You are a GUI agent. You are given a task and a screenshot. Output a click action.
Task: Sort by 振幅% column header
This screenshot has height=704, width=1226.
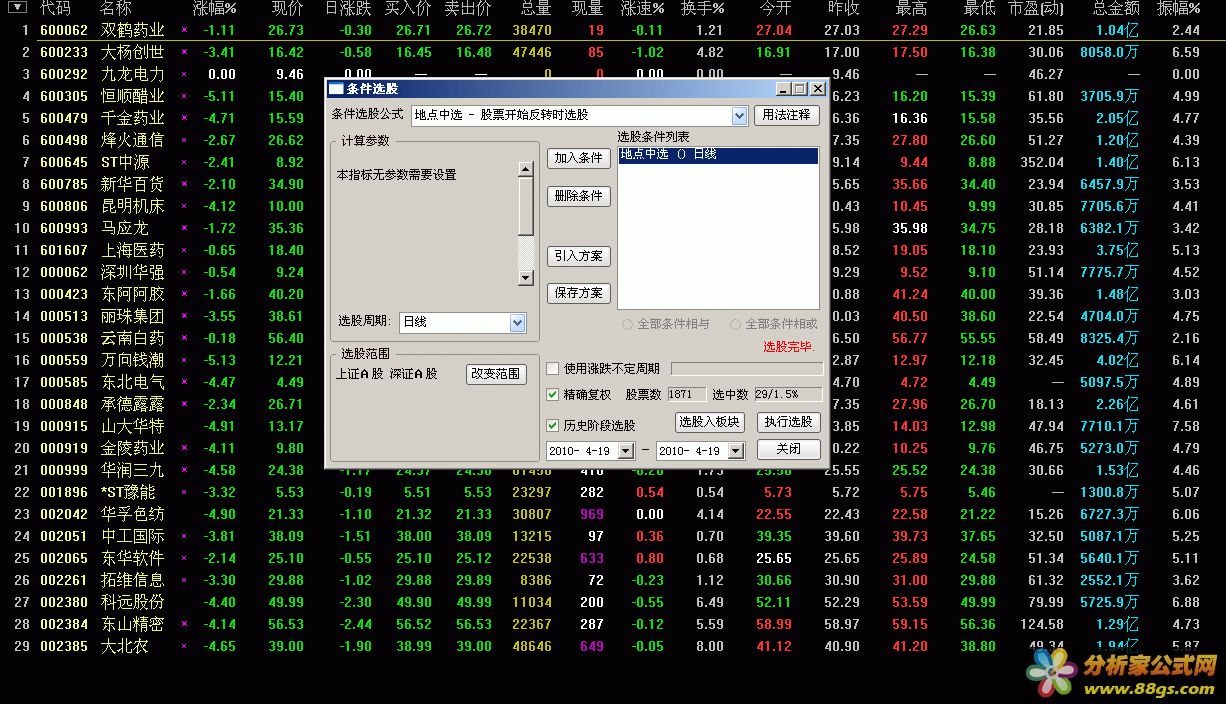(1178, 8)
